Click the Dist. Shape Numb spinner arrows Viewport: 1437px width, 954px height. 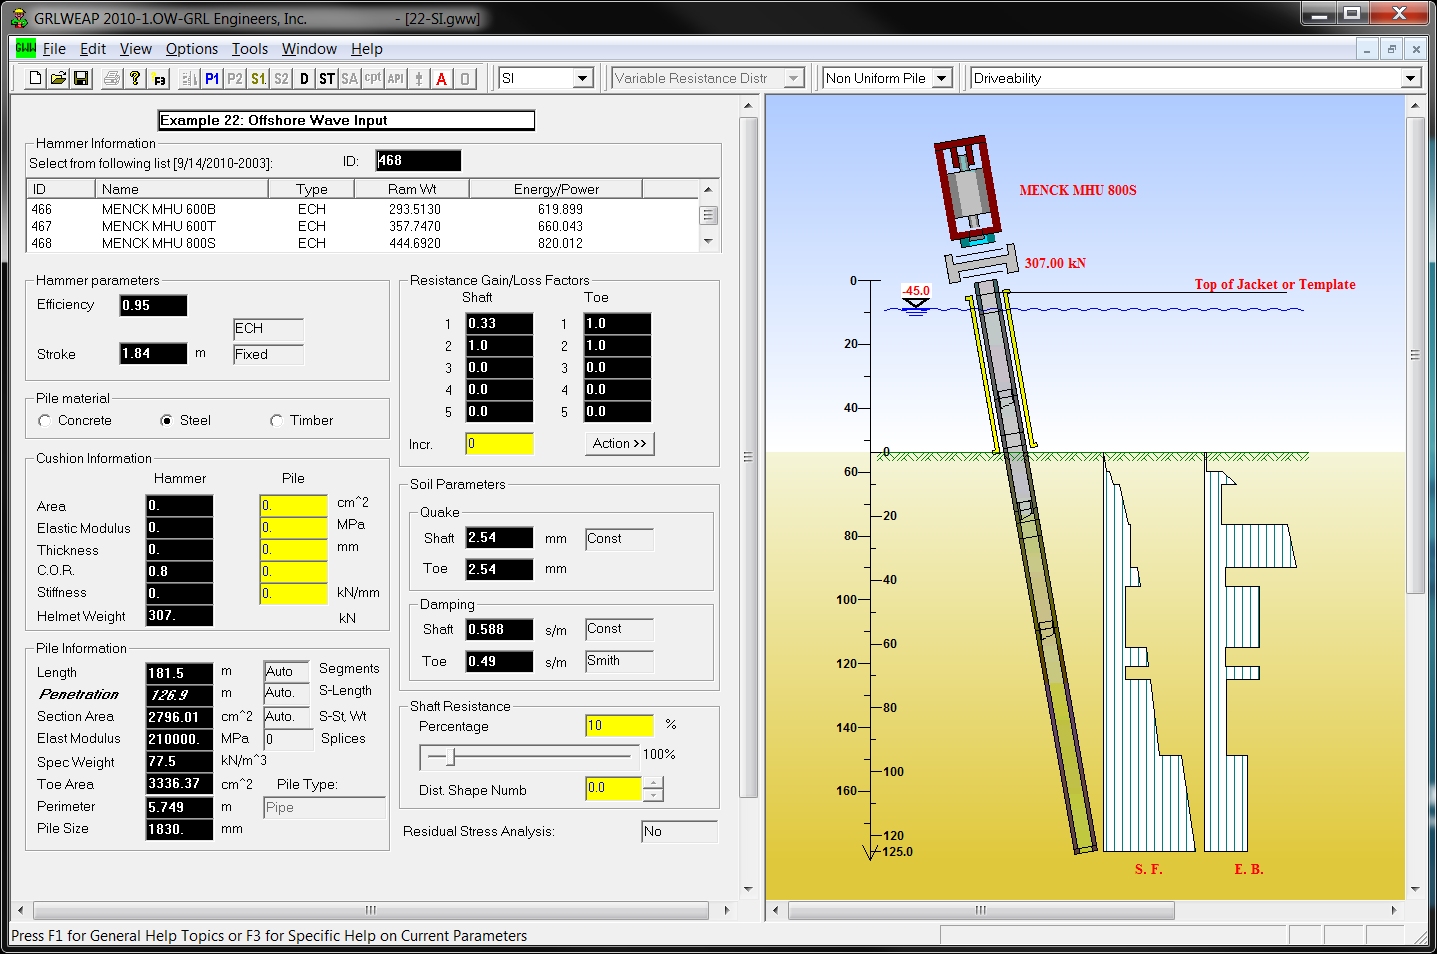[x=653, y=790]
